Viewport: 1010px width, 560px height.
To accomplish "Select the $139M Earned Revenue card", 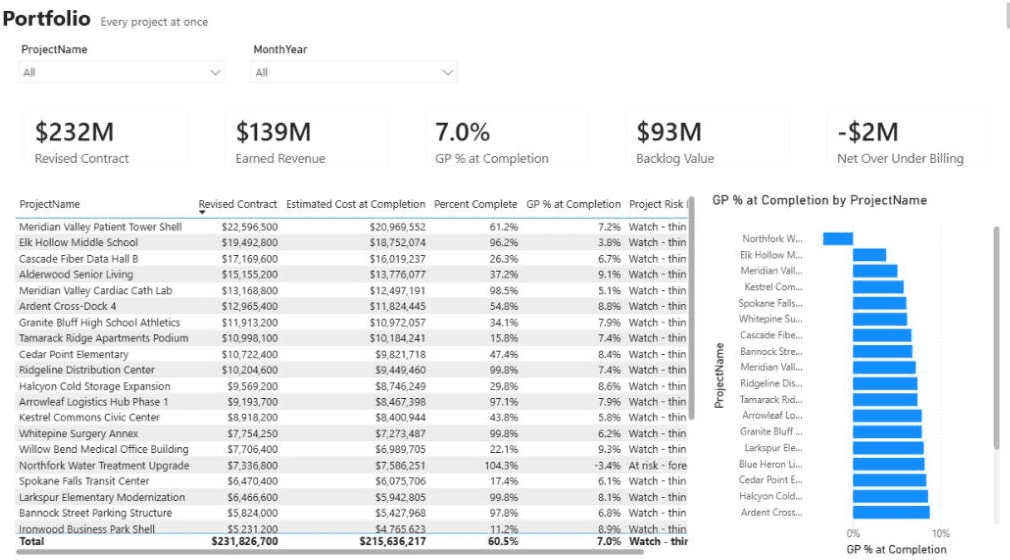I will click(x=307, y=139).
